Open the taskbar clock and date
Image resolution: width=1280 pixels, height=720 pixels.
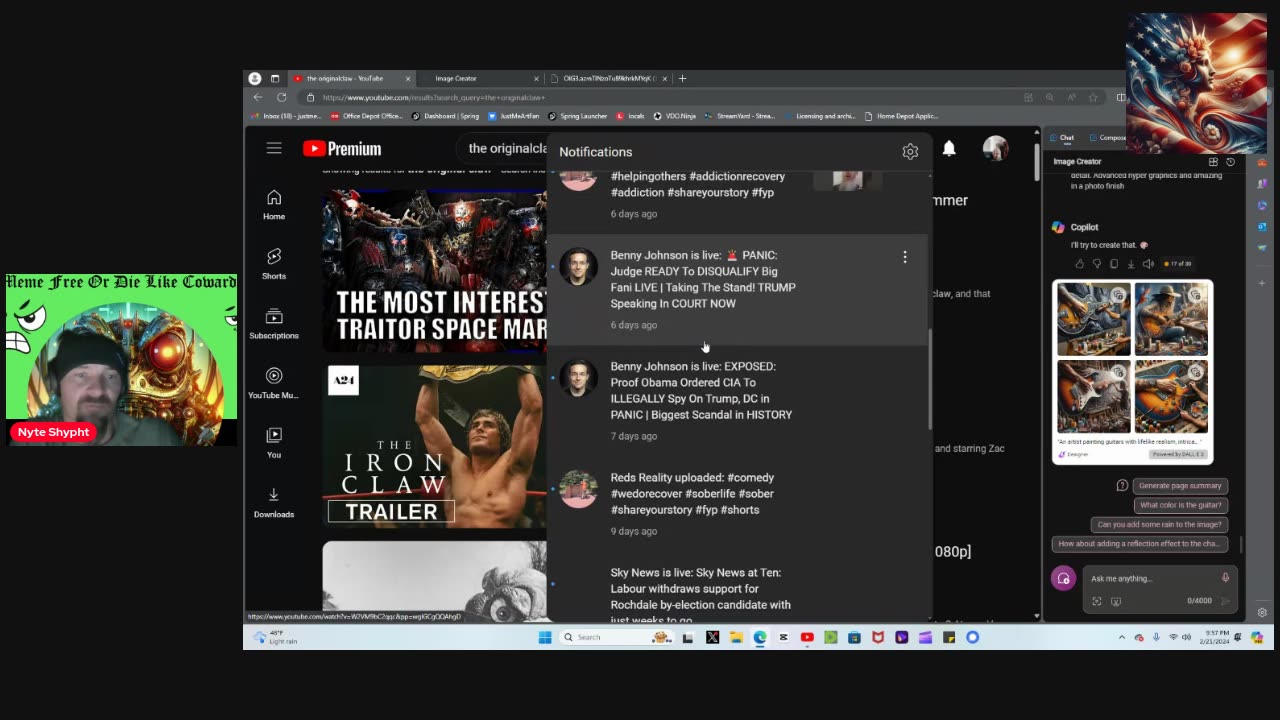1215,637
